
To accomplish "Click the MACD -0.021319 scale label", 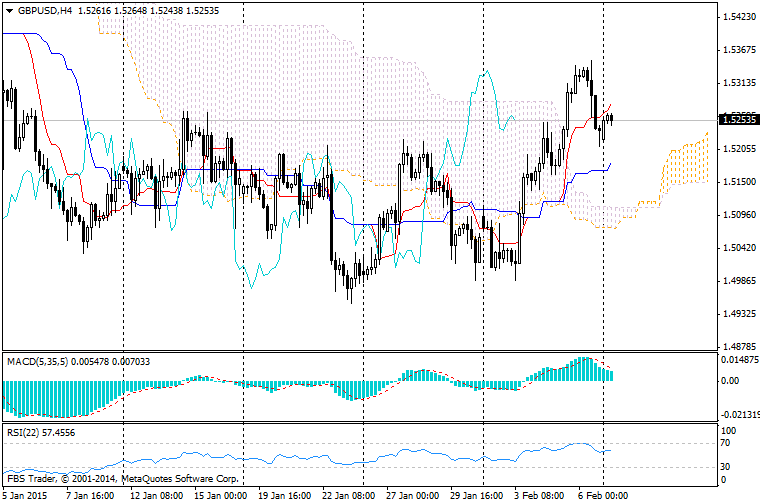I will click(x=738, y=414).
